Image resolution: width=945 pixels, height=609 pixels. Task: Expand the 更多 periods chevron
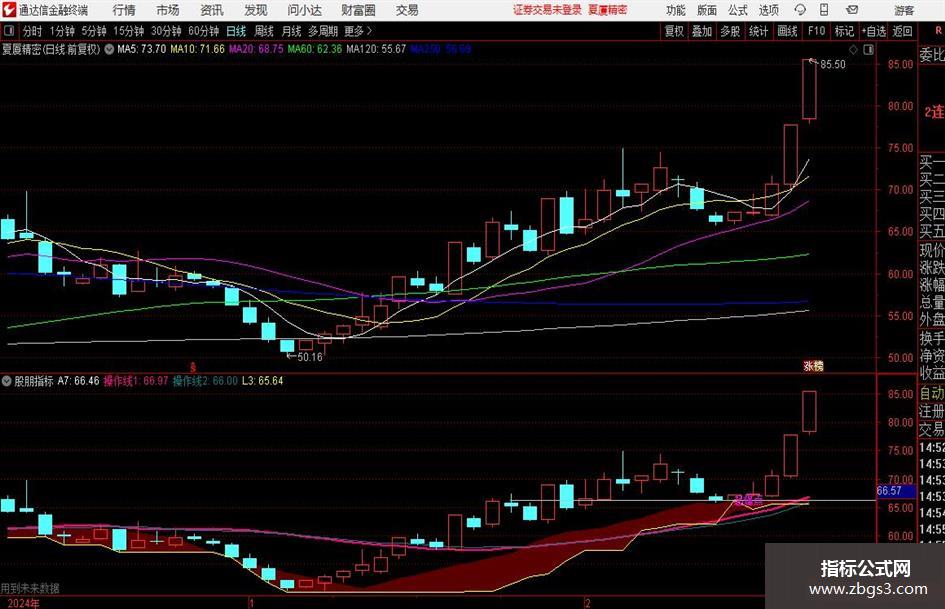[x=369, y=31]
